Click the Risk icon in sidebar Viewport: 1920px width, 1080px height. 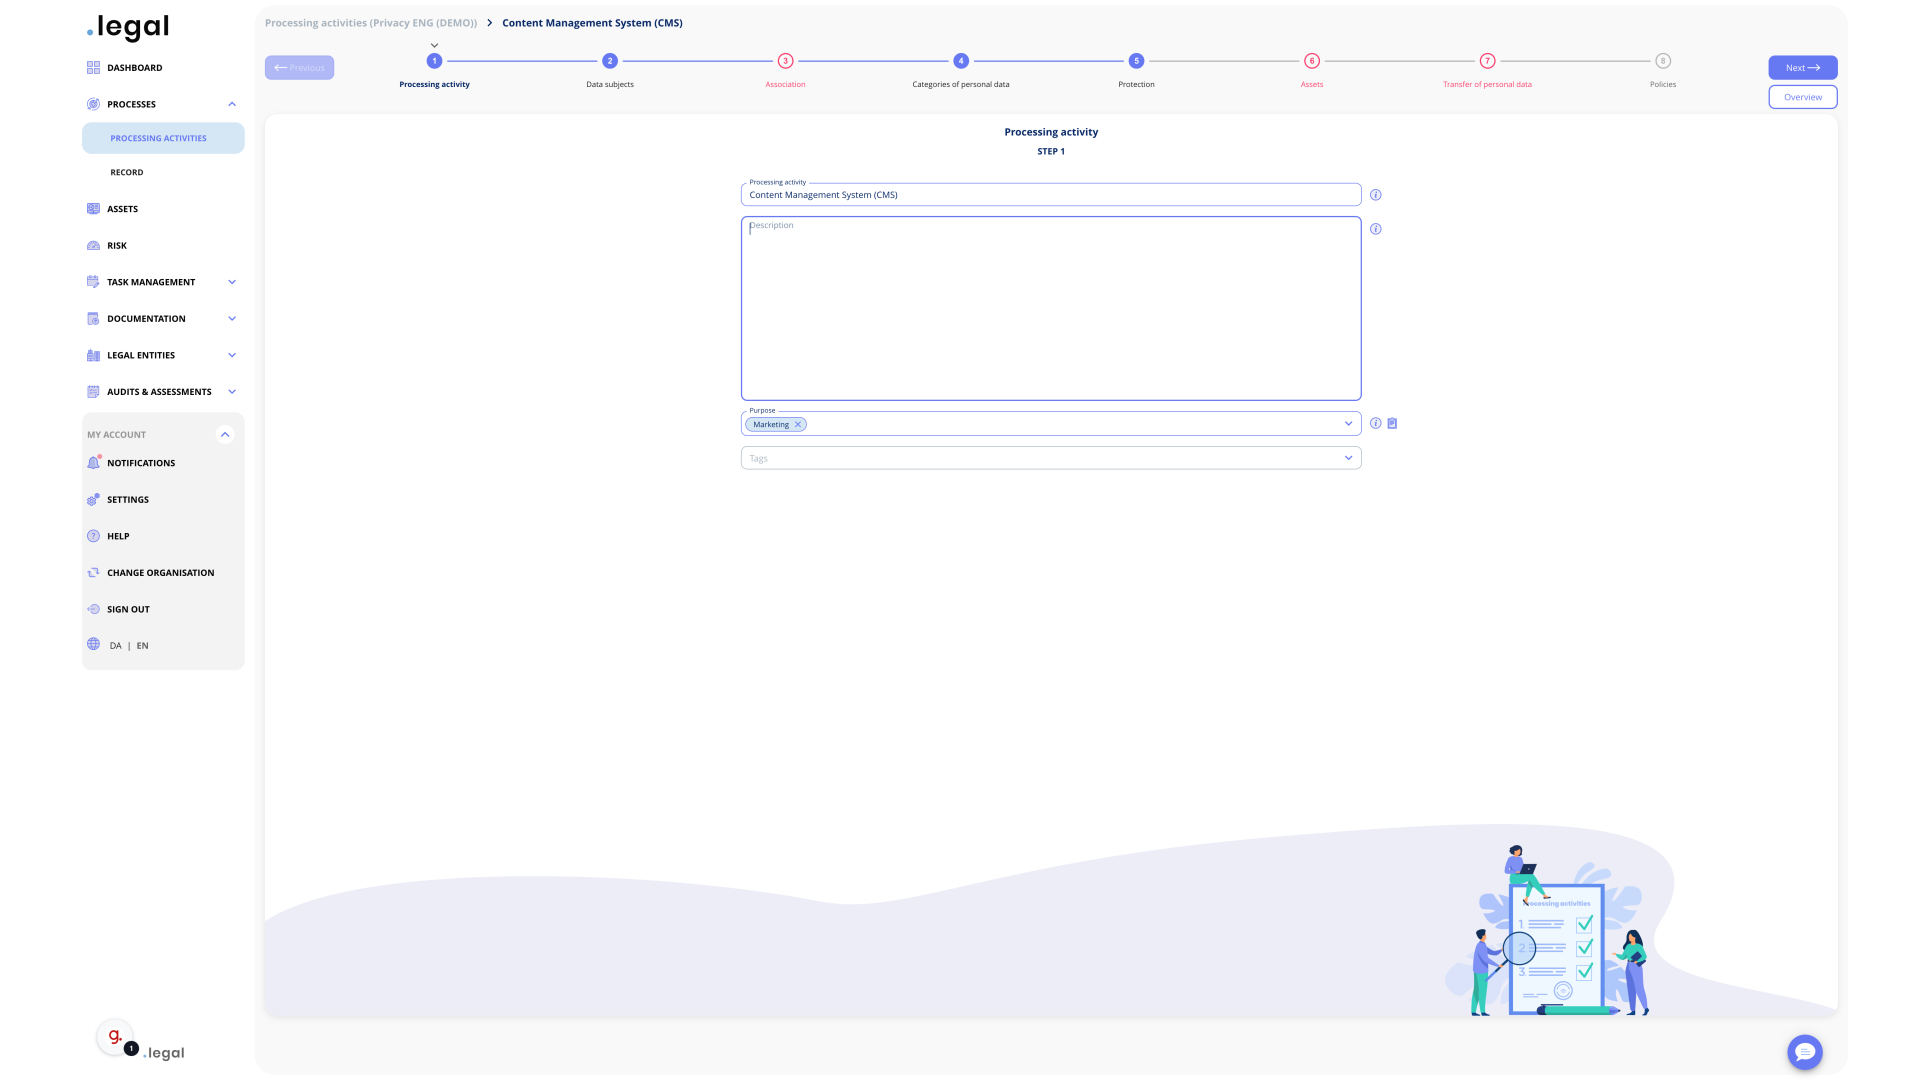point(94,245)
